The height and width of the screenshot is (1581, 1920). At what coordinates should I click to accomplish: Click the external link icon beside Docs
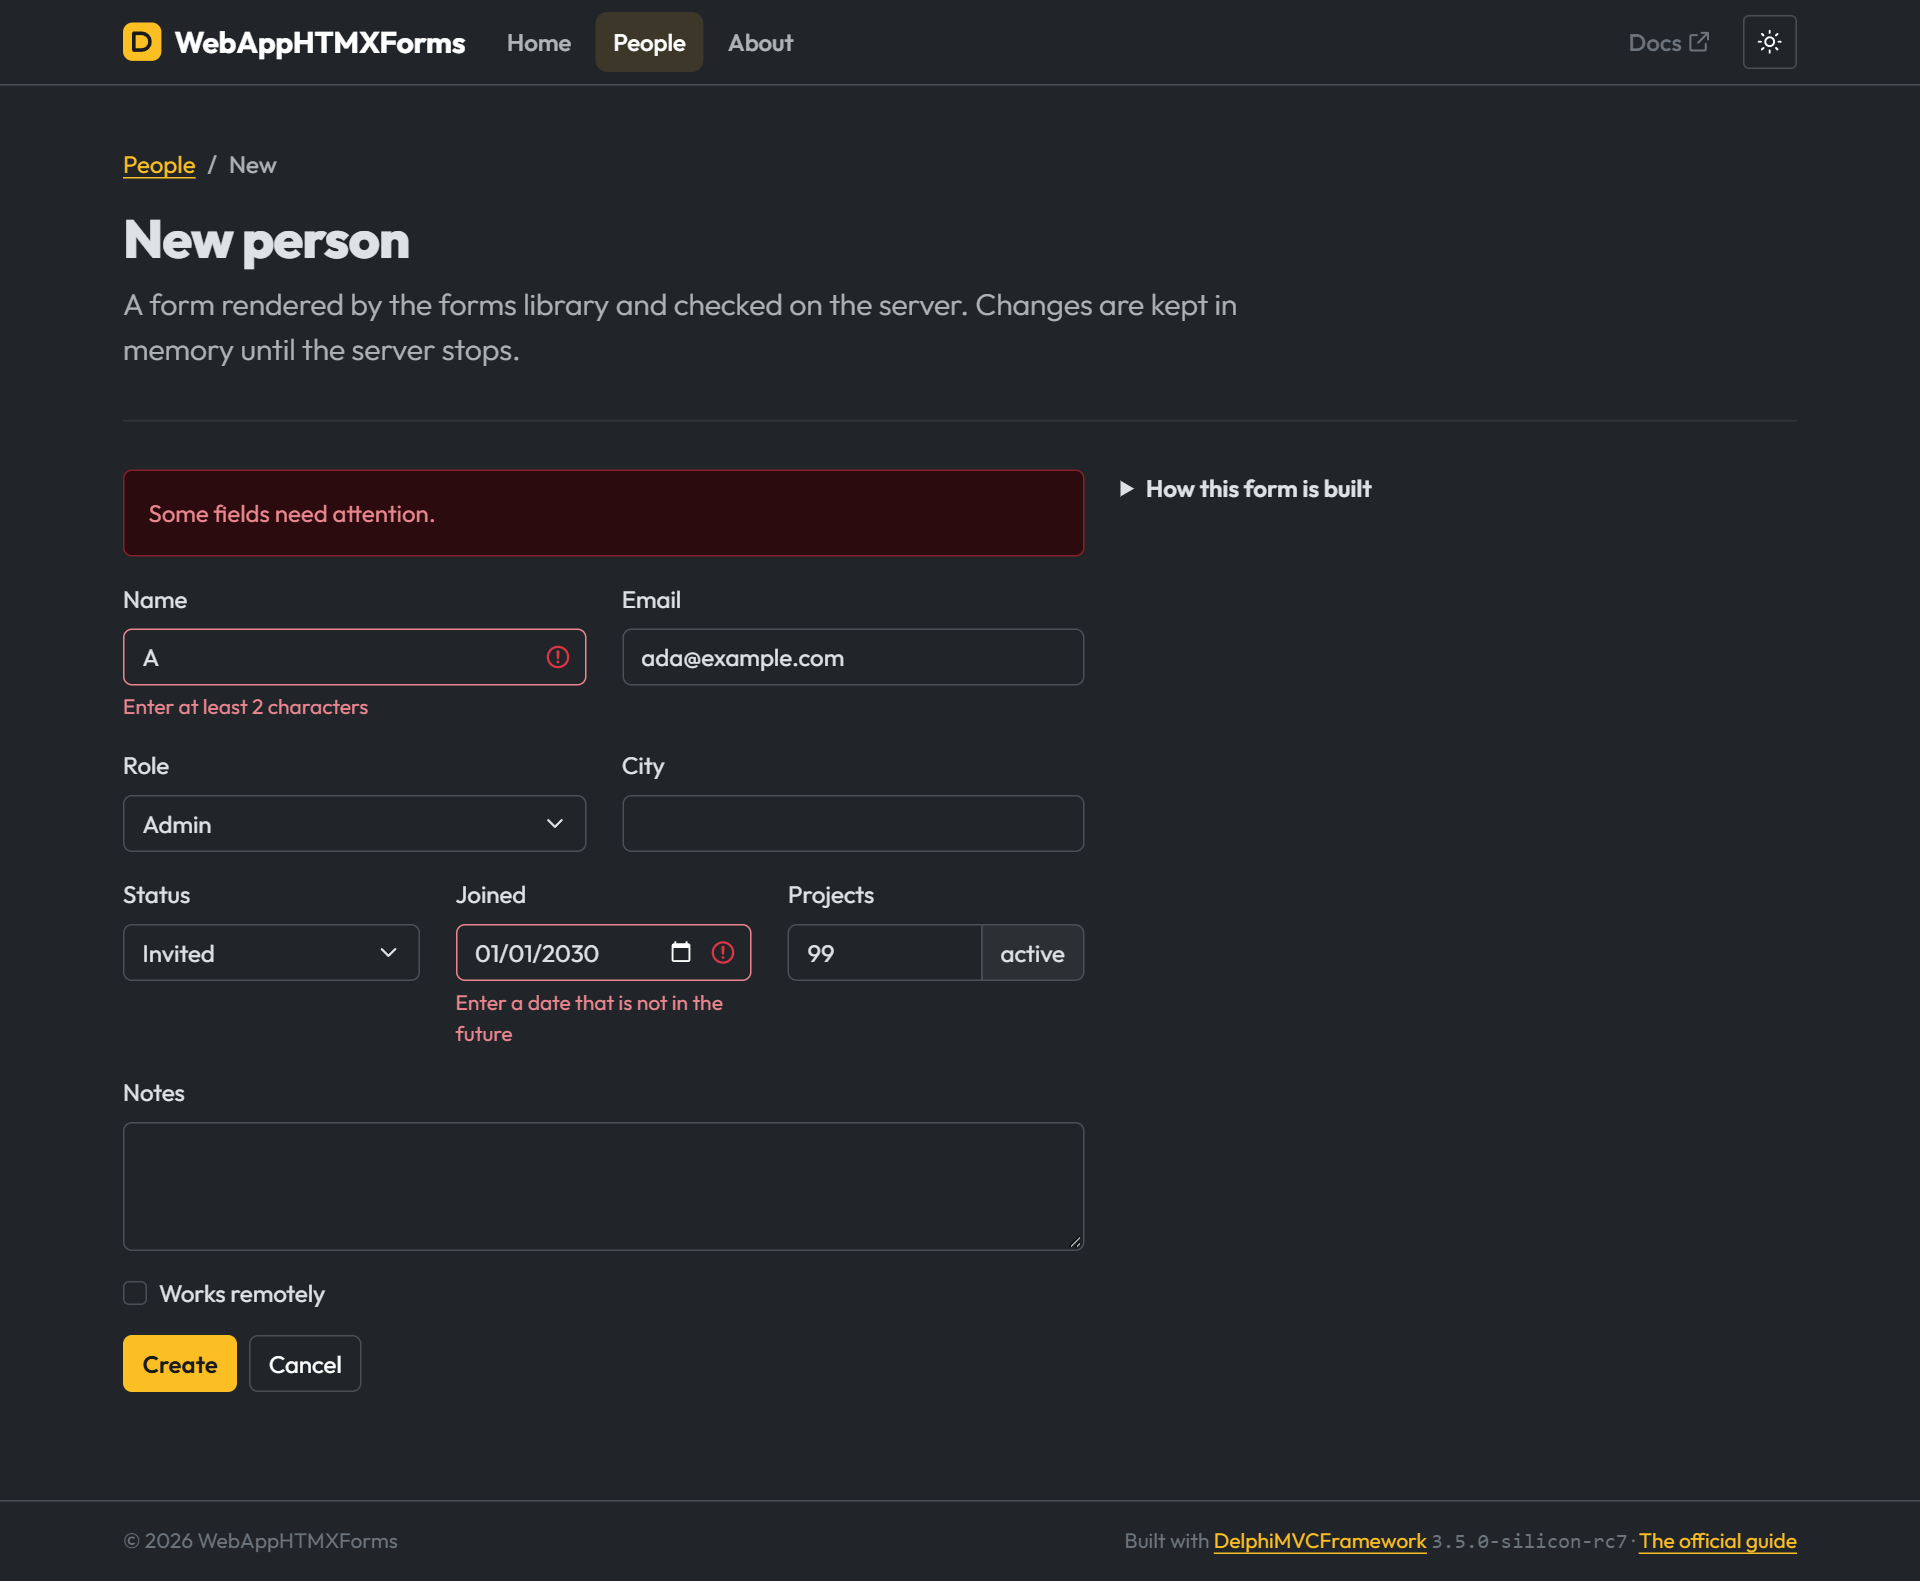[1699, 42]
